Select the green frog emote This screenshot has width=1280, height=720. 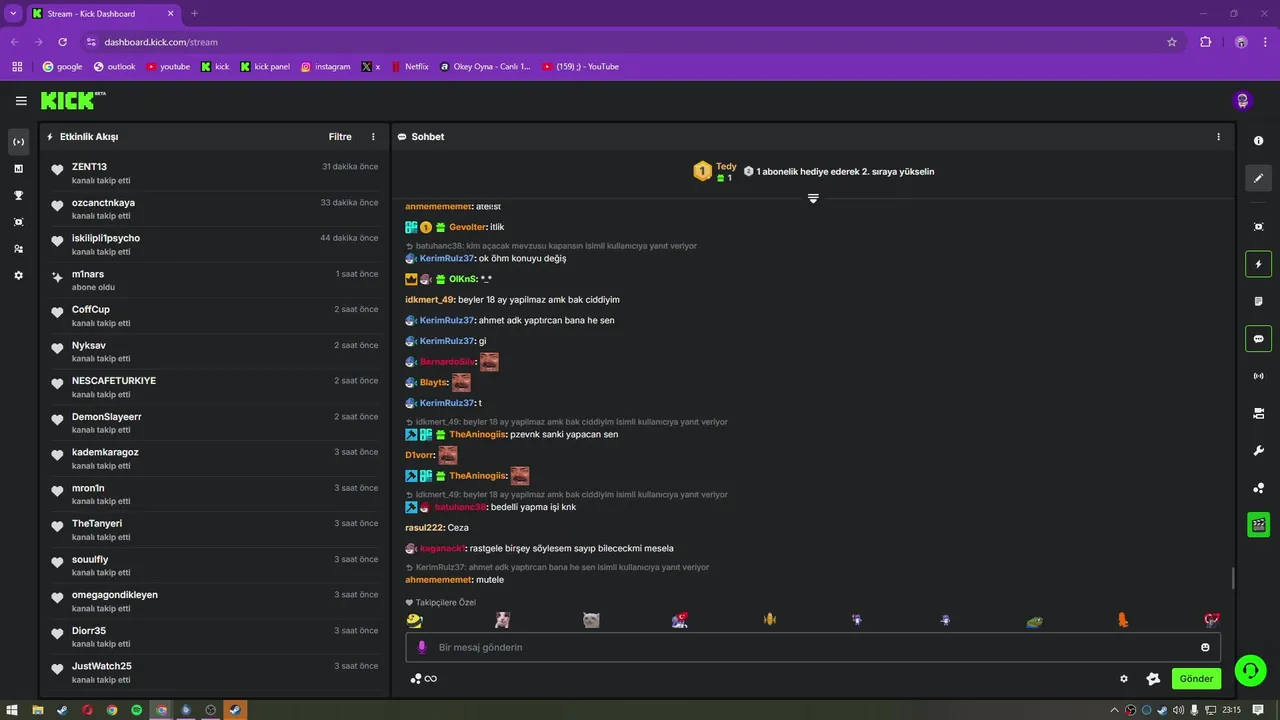1034,620
